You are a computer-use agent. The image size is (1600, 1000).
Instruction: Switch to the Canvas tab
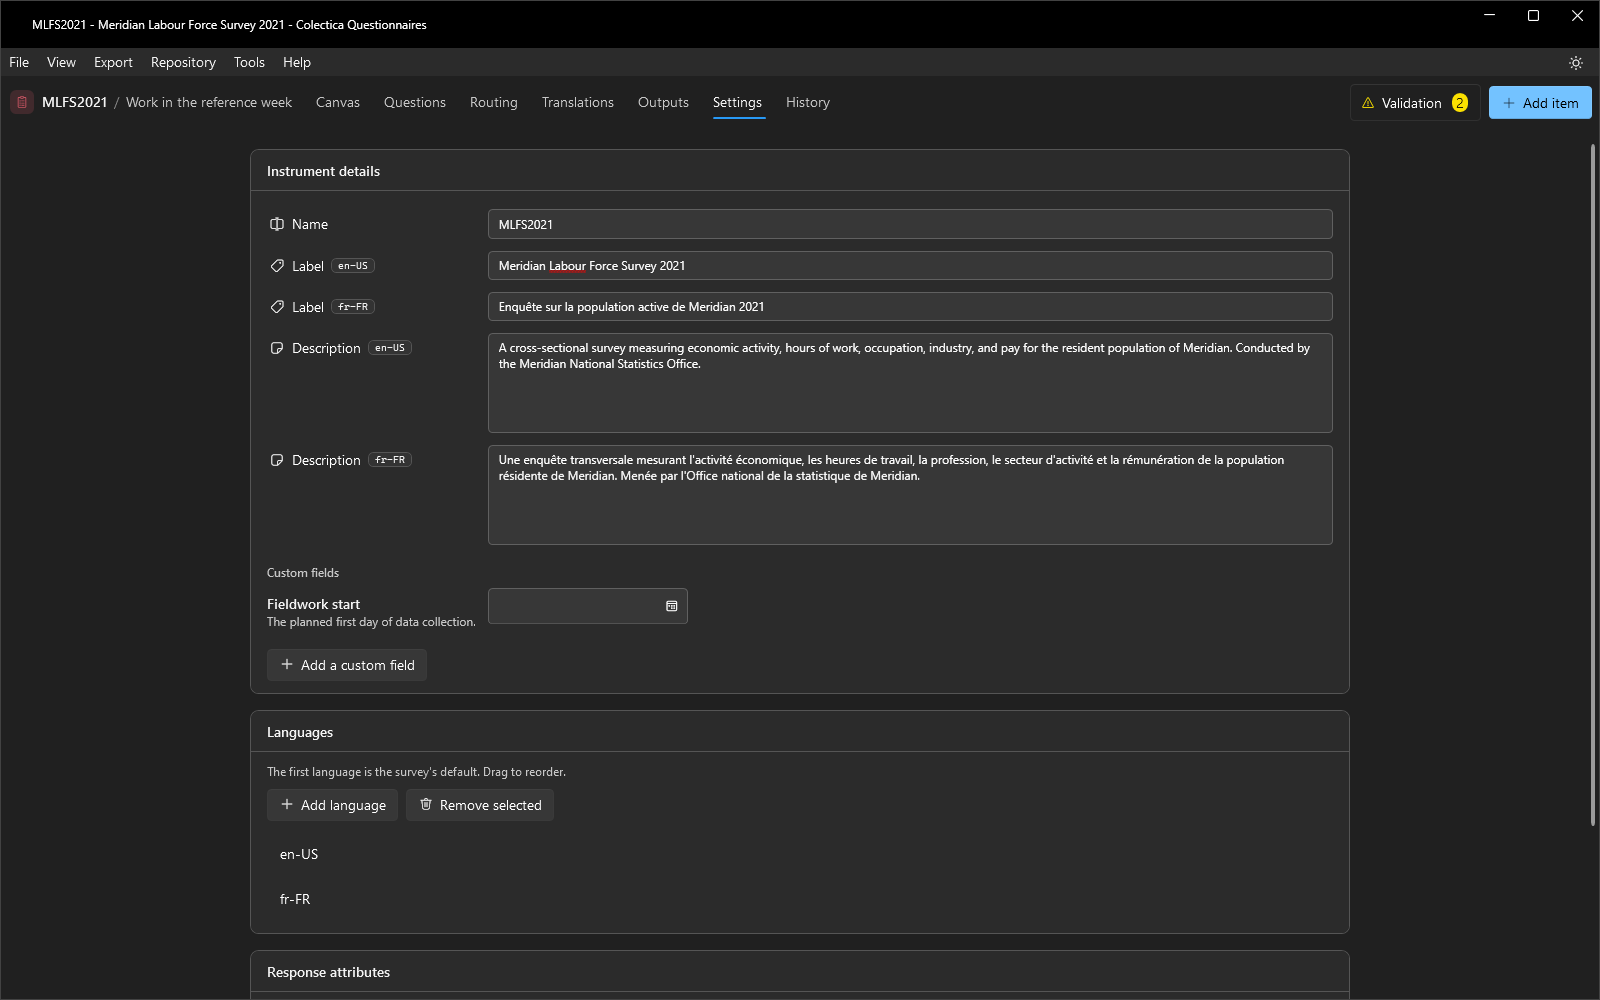(338, 102)
